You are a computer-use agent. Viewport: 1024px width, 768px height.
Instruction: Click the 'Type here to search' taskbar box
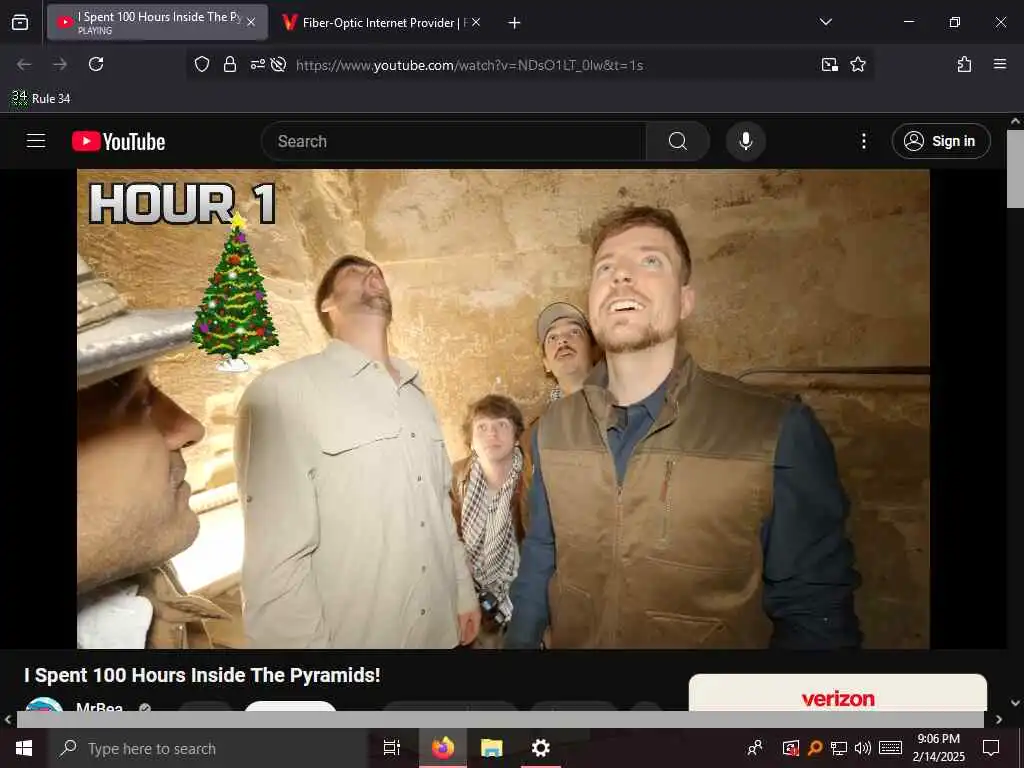[208, 748]
